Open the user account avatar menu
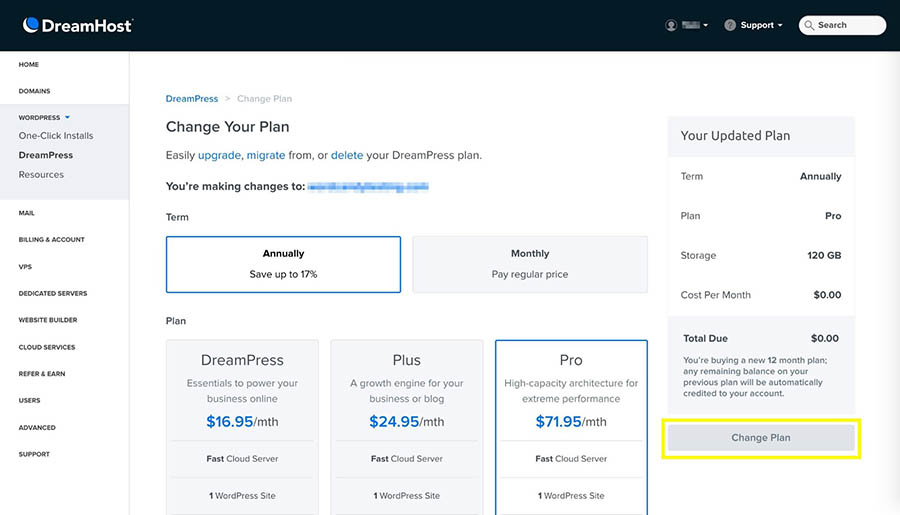This screenshot has width=900, height=515. pos(670,25)
